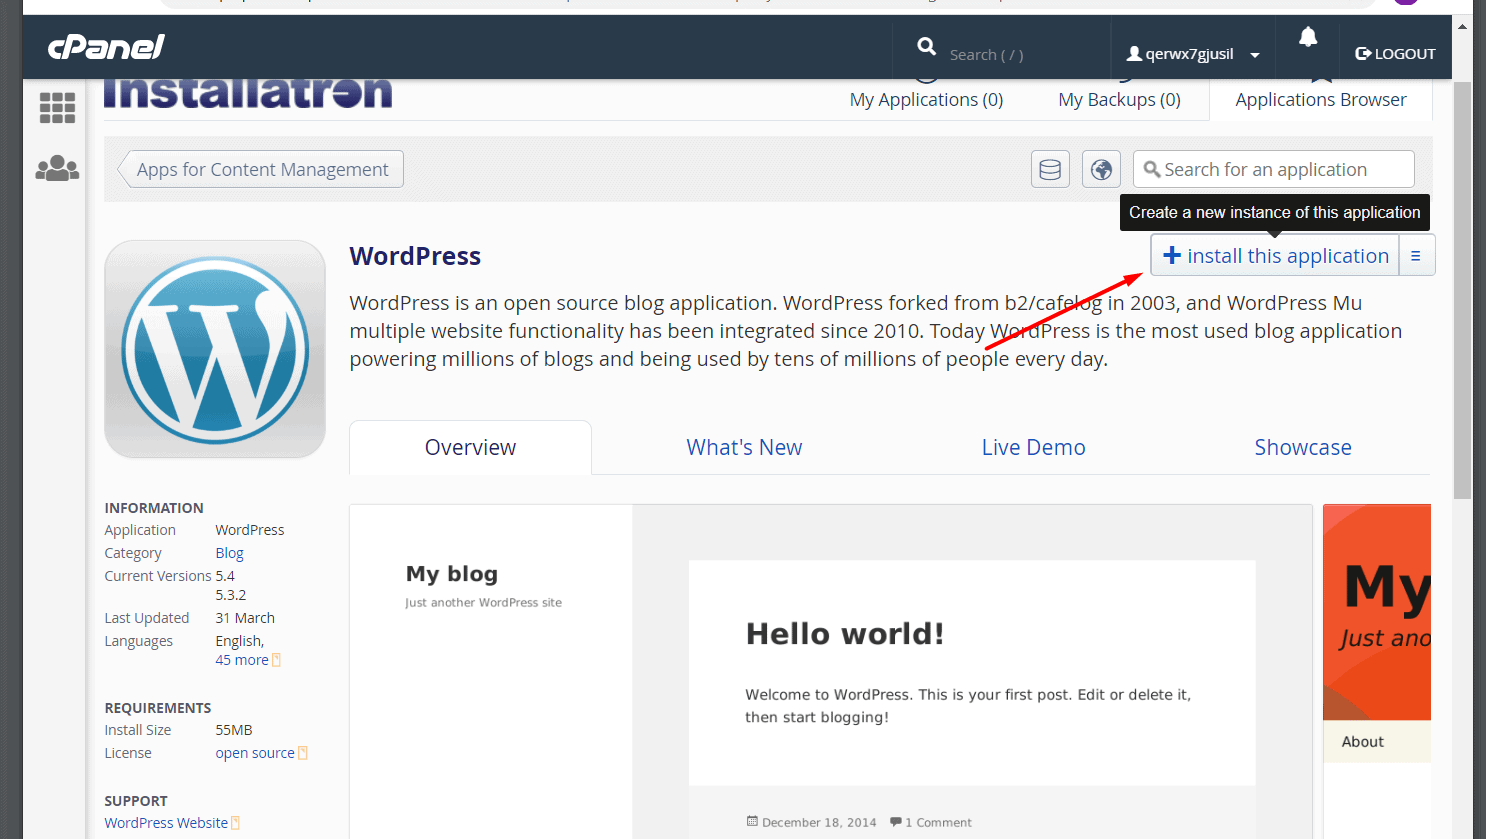
Task: Click the 55MB install size value
Action: [x=234, y=730]
